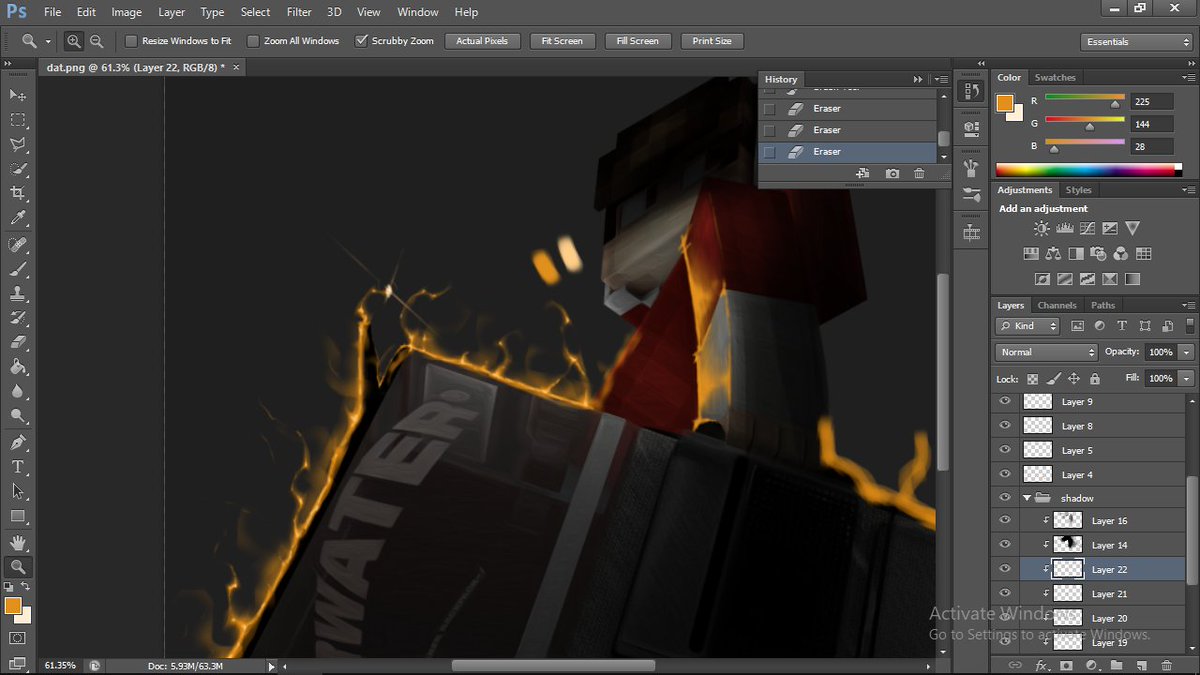
Task: Select the Healing Brush tool
Action: pos(18,245)
